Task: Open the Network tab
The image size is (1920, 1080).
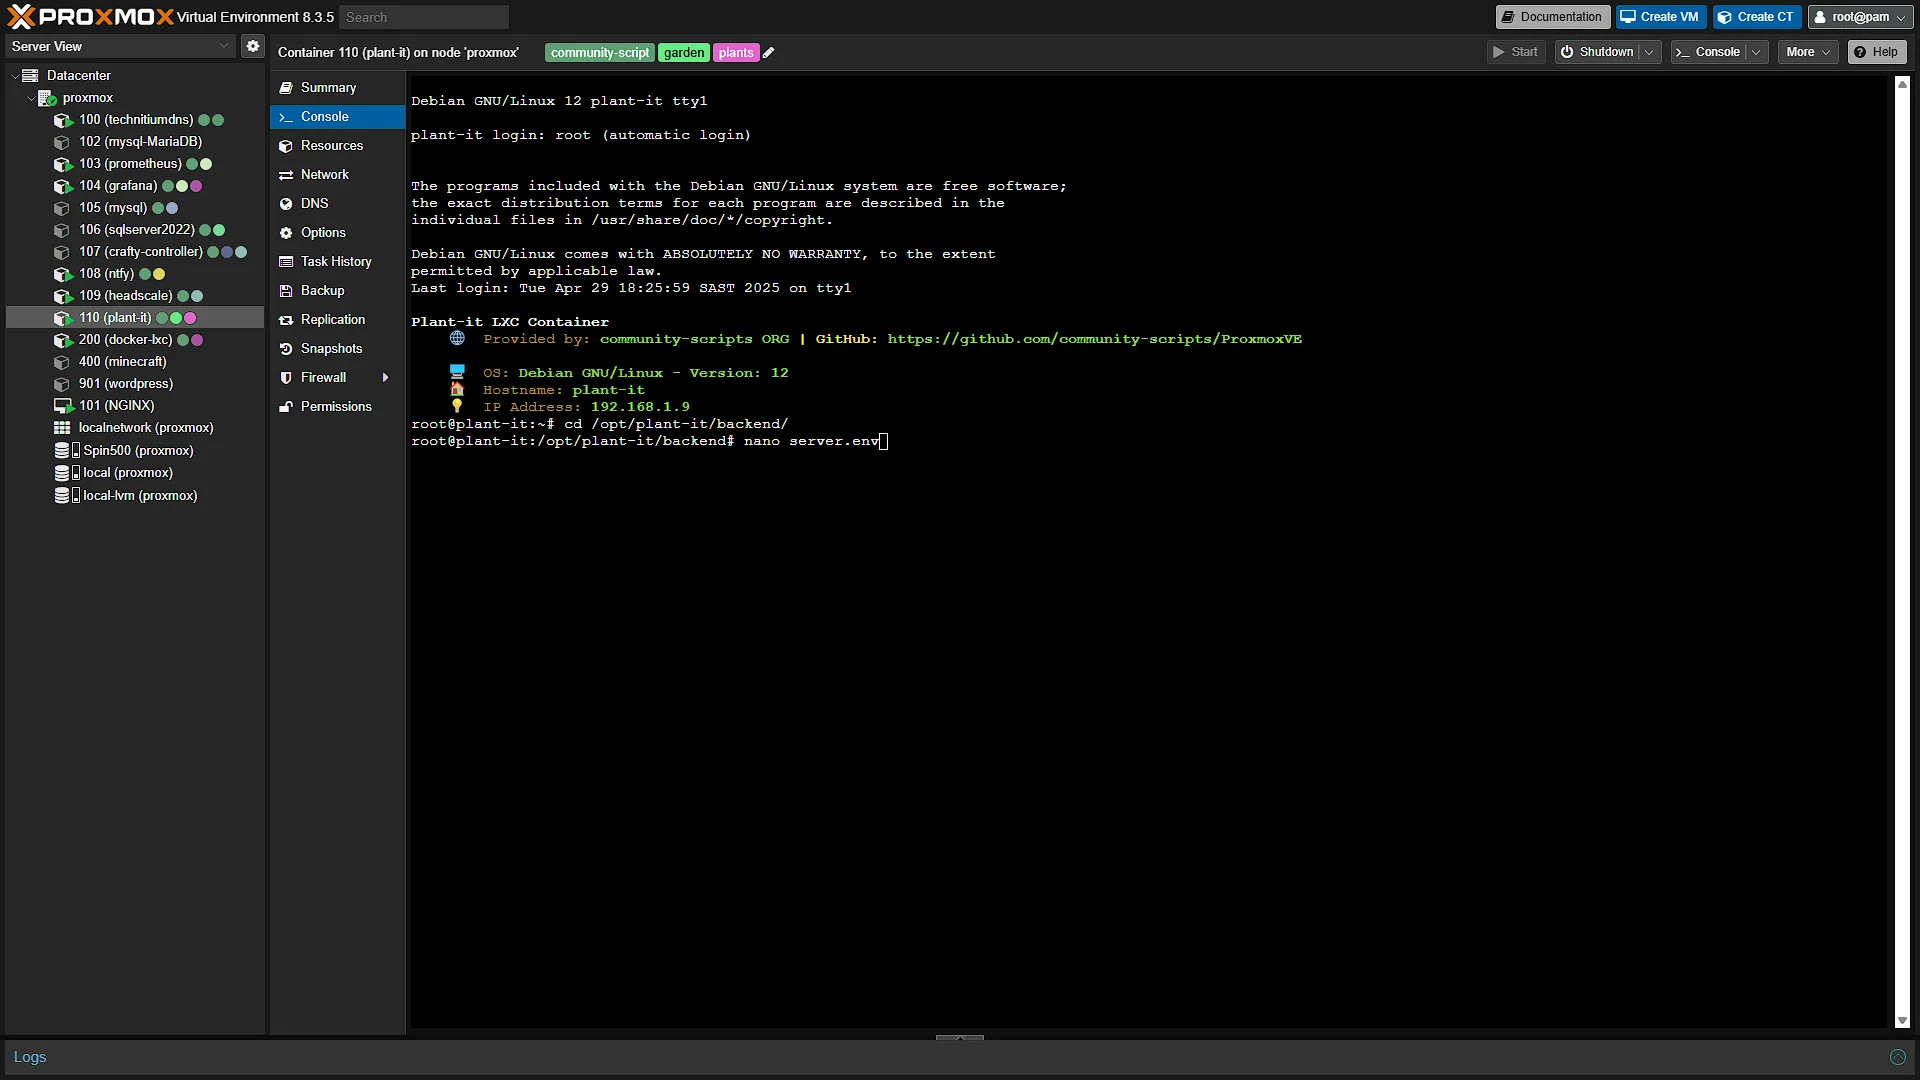Action: pos(337,175)
